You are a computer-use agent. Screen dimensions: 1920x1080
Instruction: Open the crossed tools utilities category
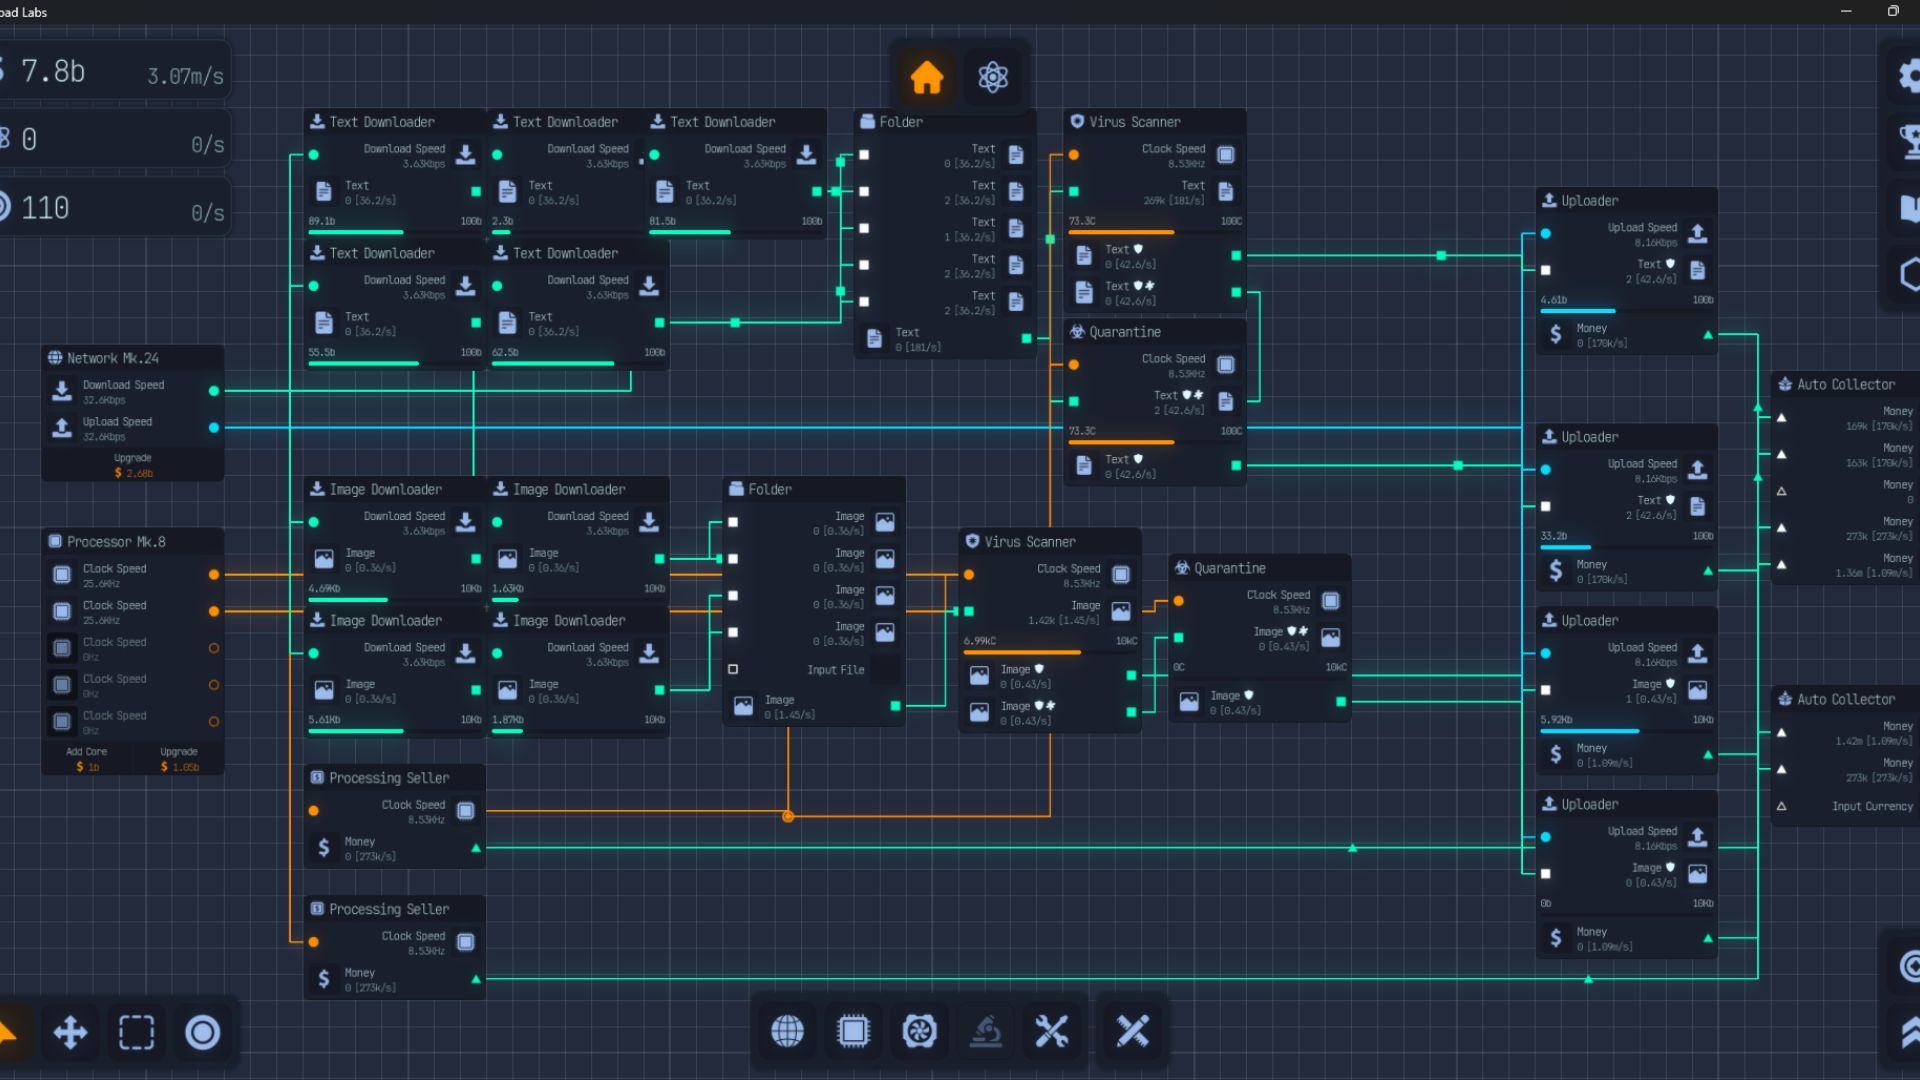click(x=1051, y=1030)
